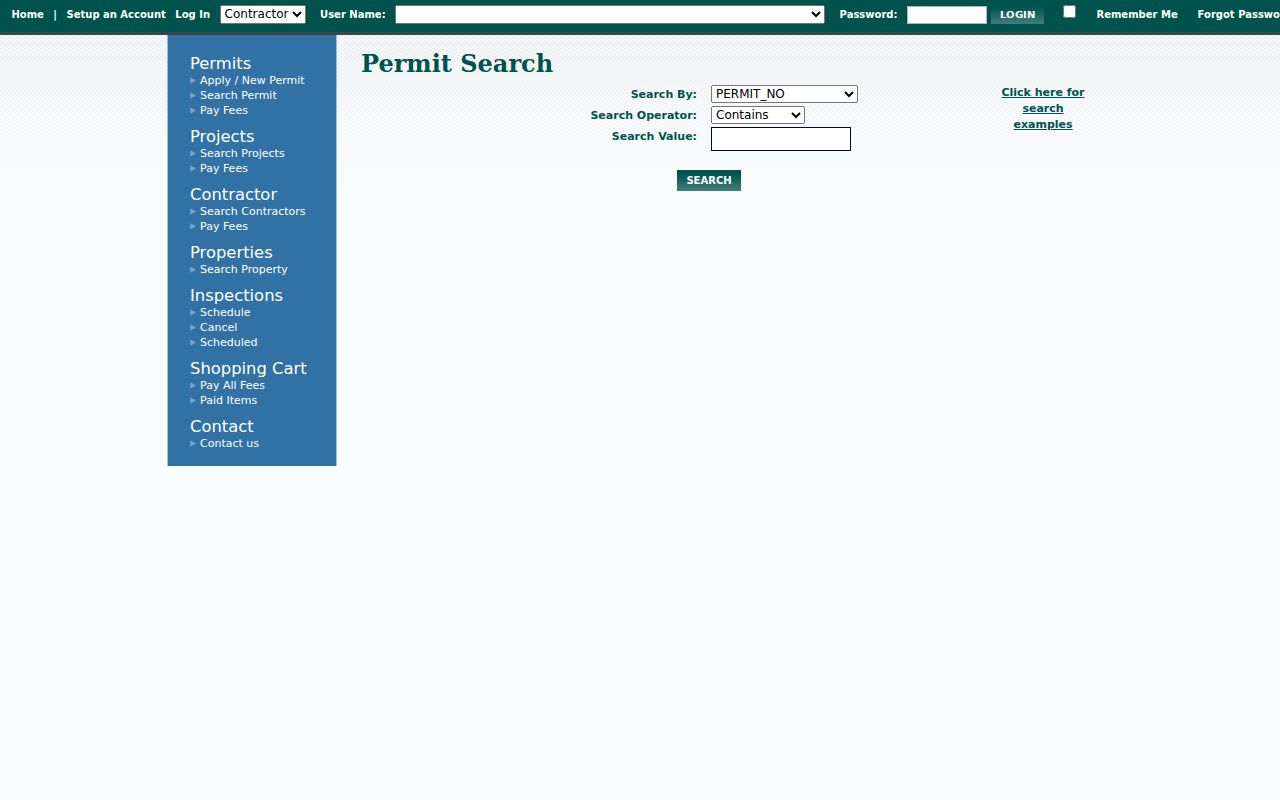Image resolution: width=1280 pixels, height=800 pixels.
Task: Focus the Search Value text field
Action: pos(780,139)
